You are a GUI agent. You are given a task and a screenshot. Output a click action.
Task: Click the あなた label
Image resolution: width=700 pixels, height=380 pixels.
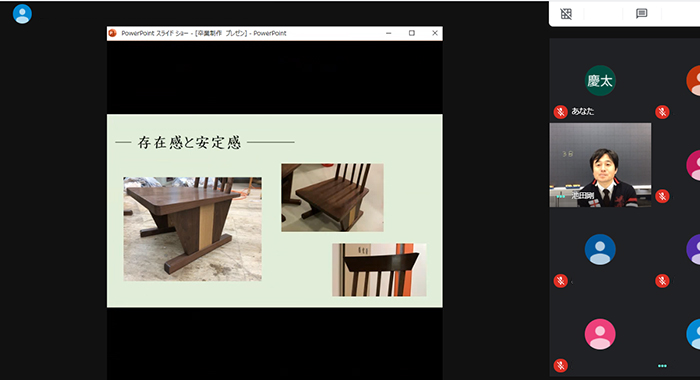click(583, 112)
